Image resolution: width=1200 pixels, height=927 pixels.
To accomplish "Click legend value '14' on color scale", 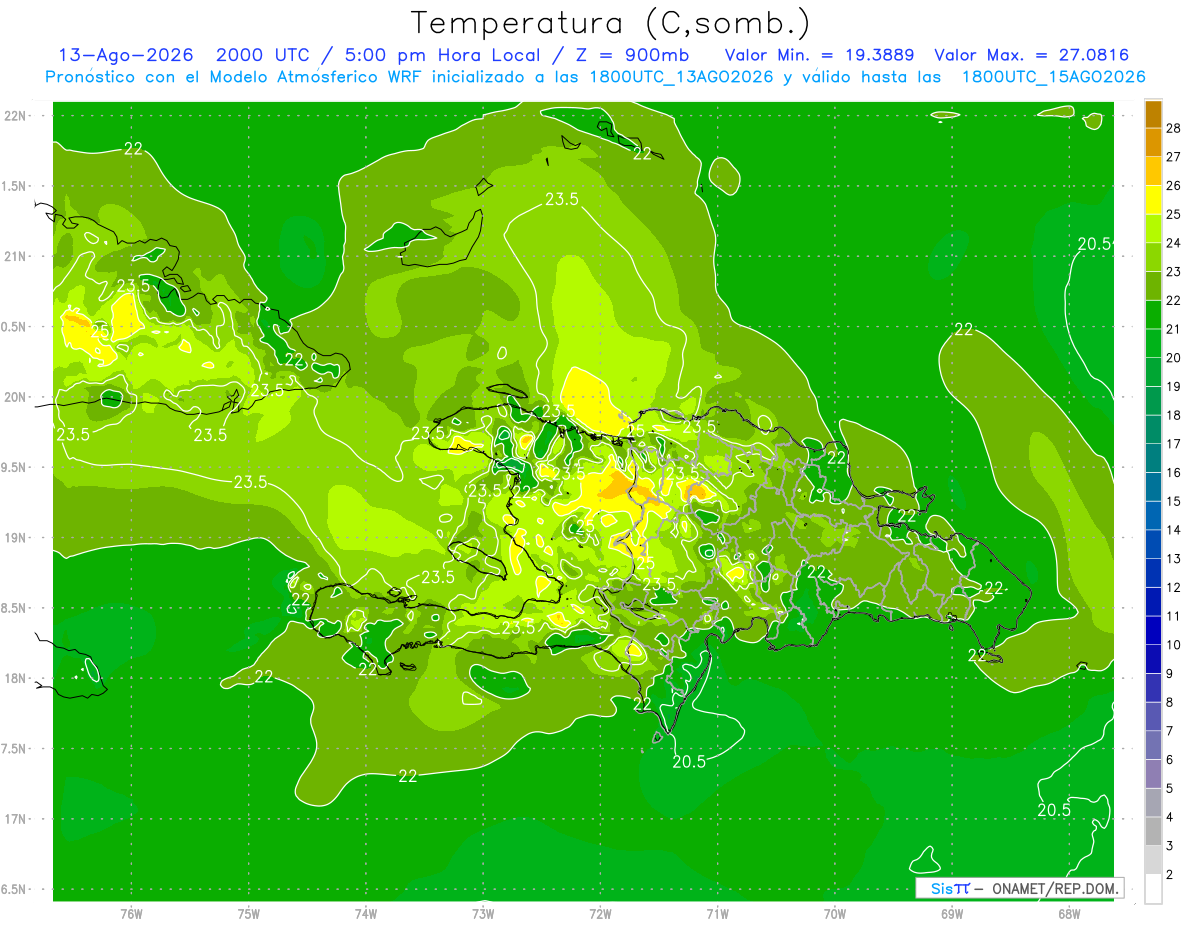I will (1175, 530).
